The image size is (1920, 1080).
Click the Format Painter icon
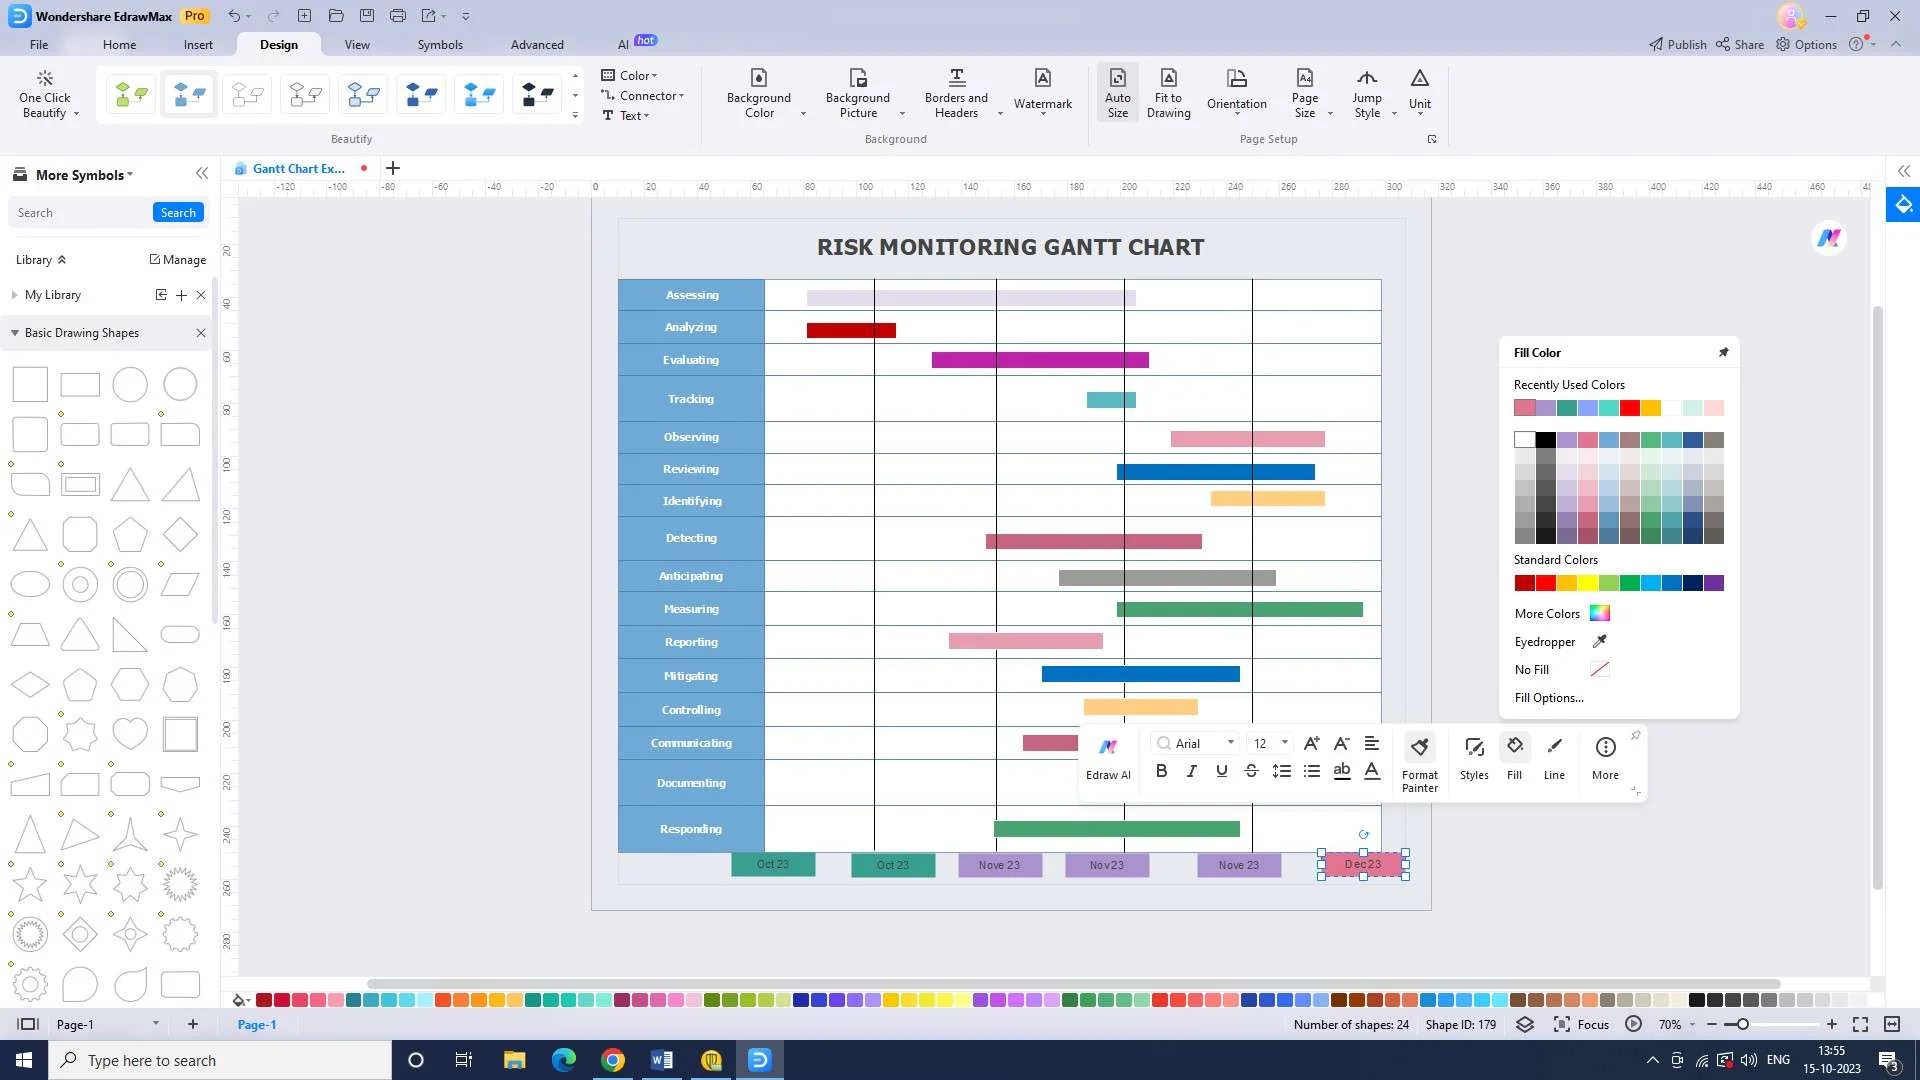click(1419, 747)
